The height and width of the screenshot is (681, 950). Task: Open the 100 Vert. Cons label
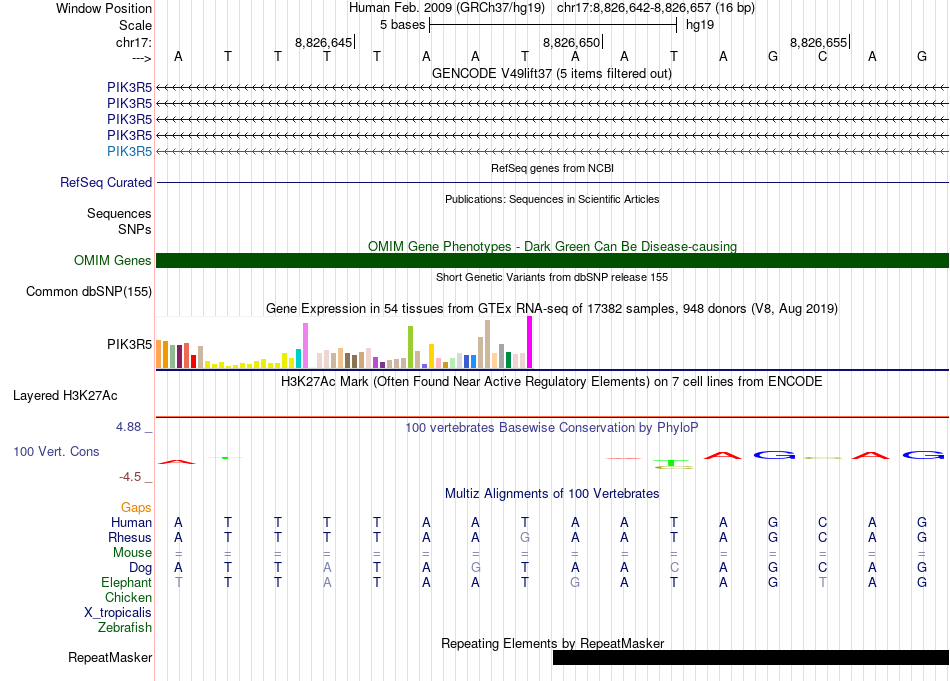[x=56, y=451]
